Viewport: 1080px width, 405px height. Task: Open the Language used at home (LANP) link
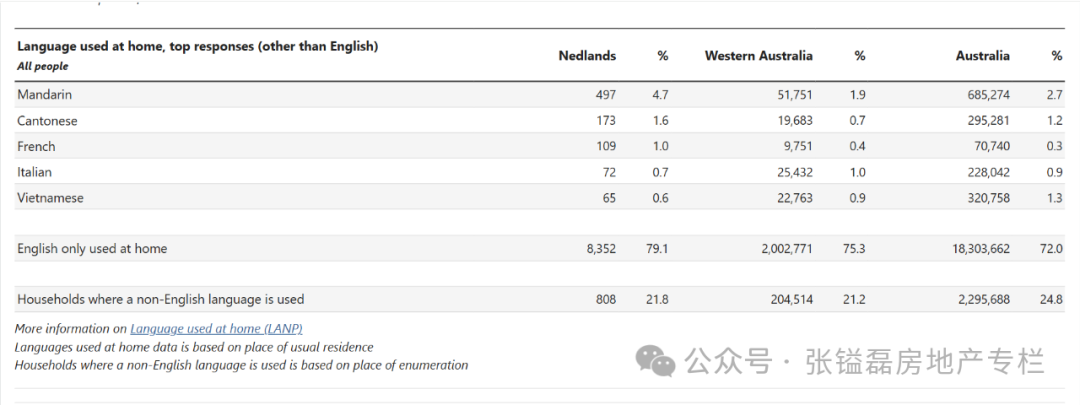tap(216, 329)
